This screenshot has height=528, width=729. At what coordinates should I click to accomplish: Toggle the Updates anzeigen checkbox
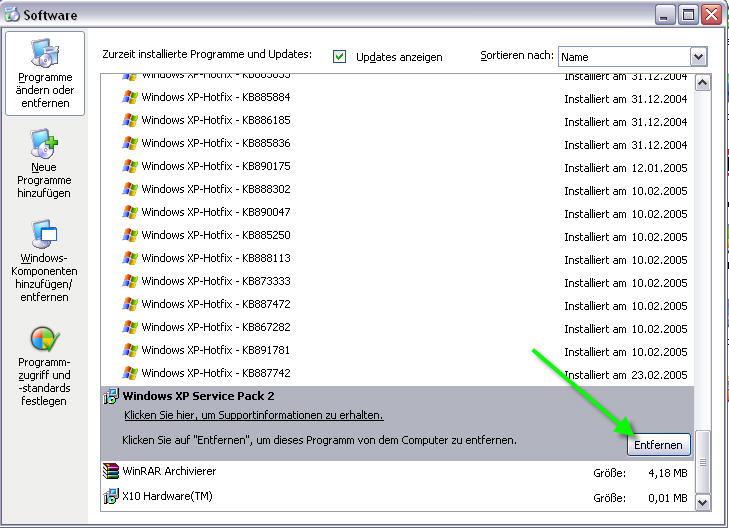(x=339, y=57)
